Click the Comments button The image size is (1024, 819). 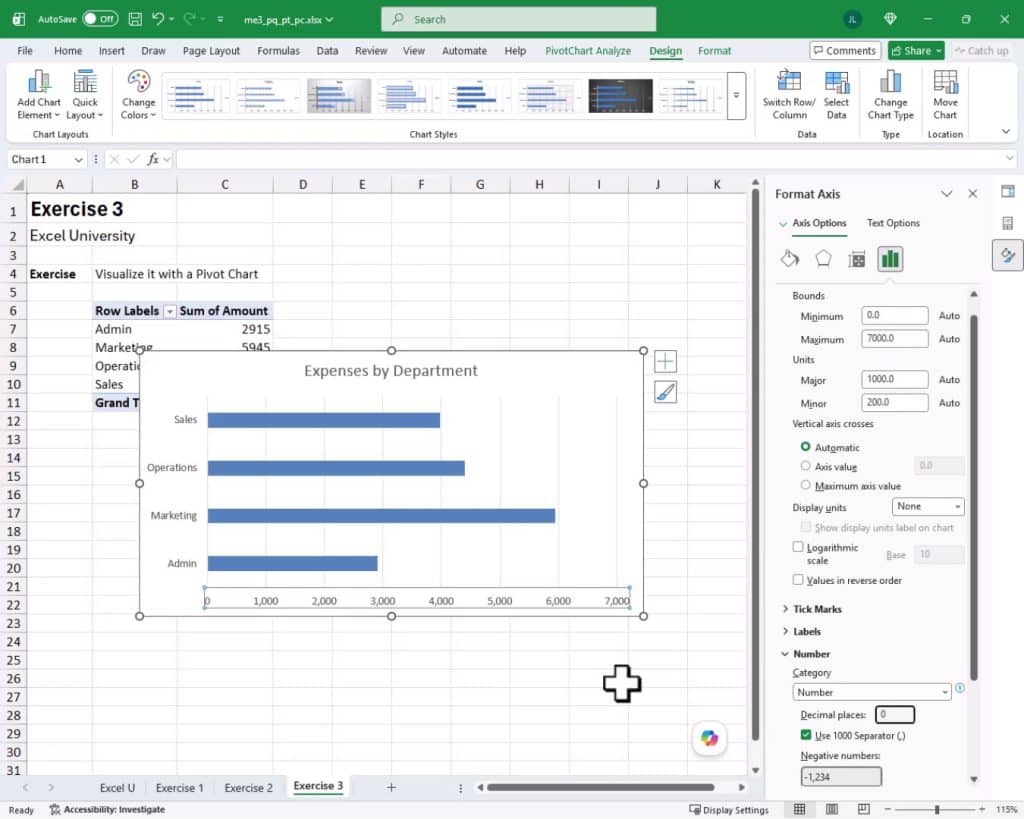tap(845, 50)
